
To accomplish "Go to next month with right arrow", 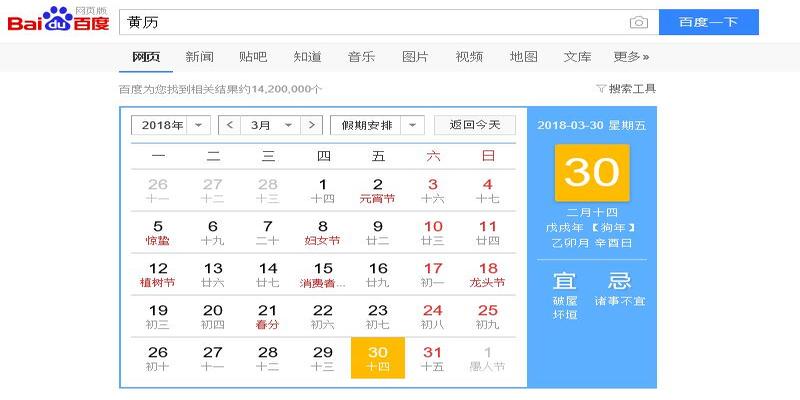I will [x=312, y=125].
